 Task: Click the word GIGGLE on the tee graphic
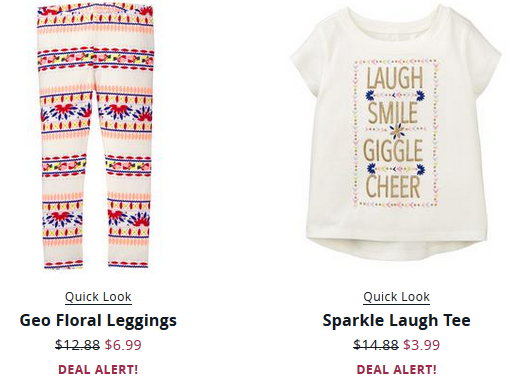393,151
